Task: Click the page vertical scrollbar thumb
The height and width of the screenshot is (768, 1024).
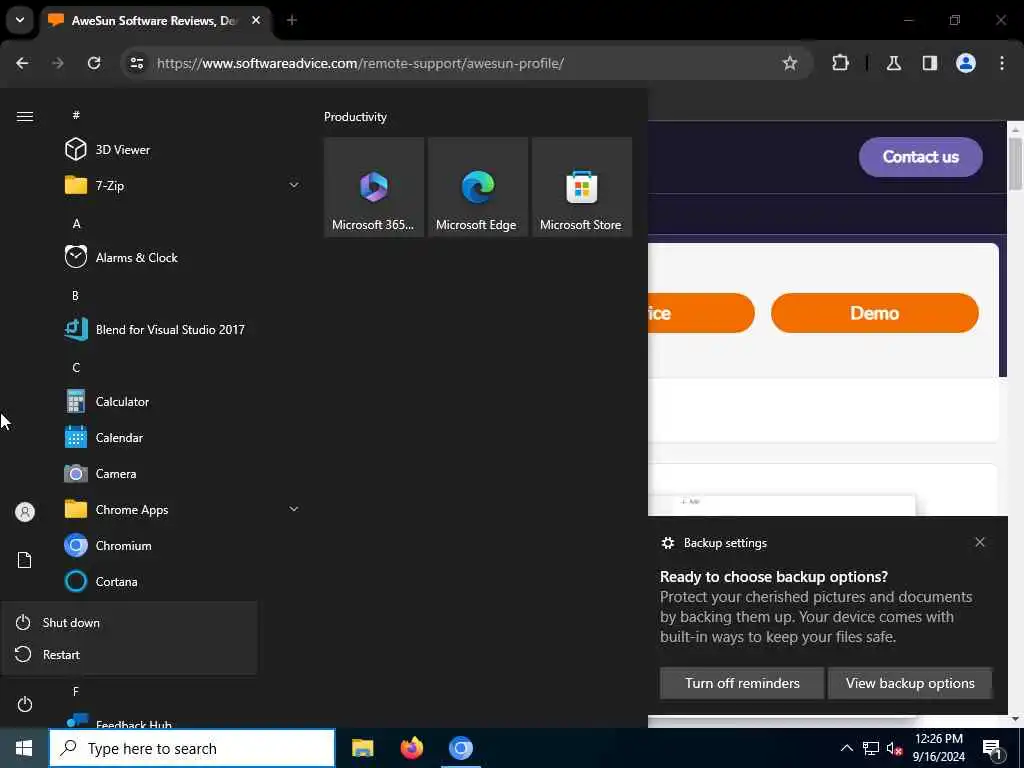Action: [1015, 163]
